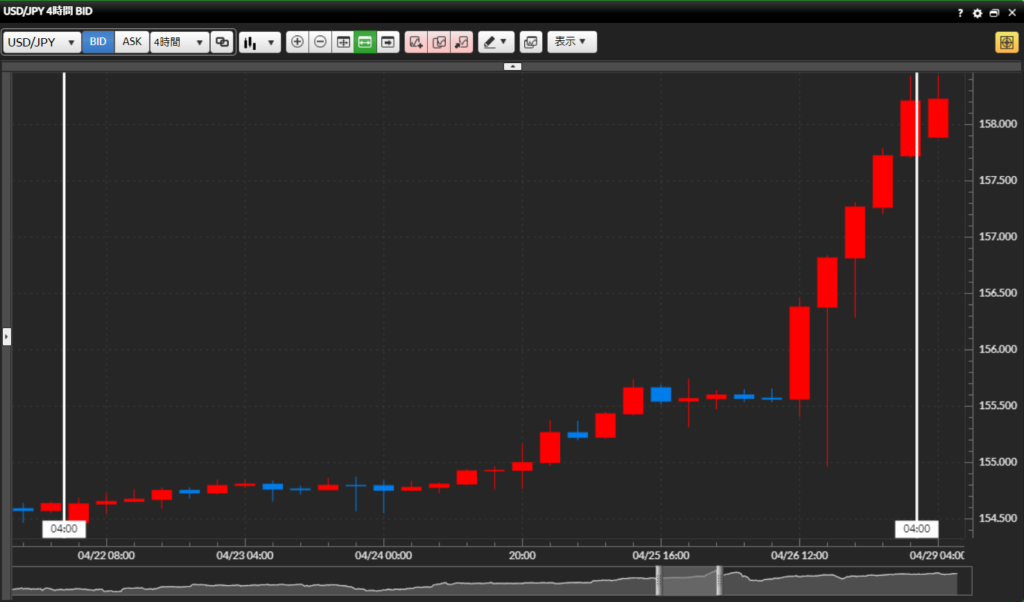Click the left handle of the overview range slider
The width and height of the screenshot is (1024, 602).
[x=659, y=579]
